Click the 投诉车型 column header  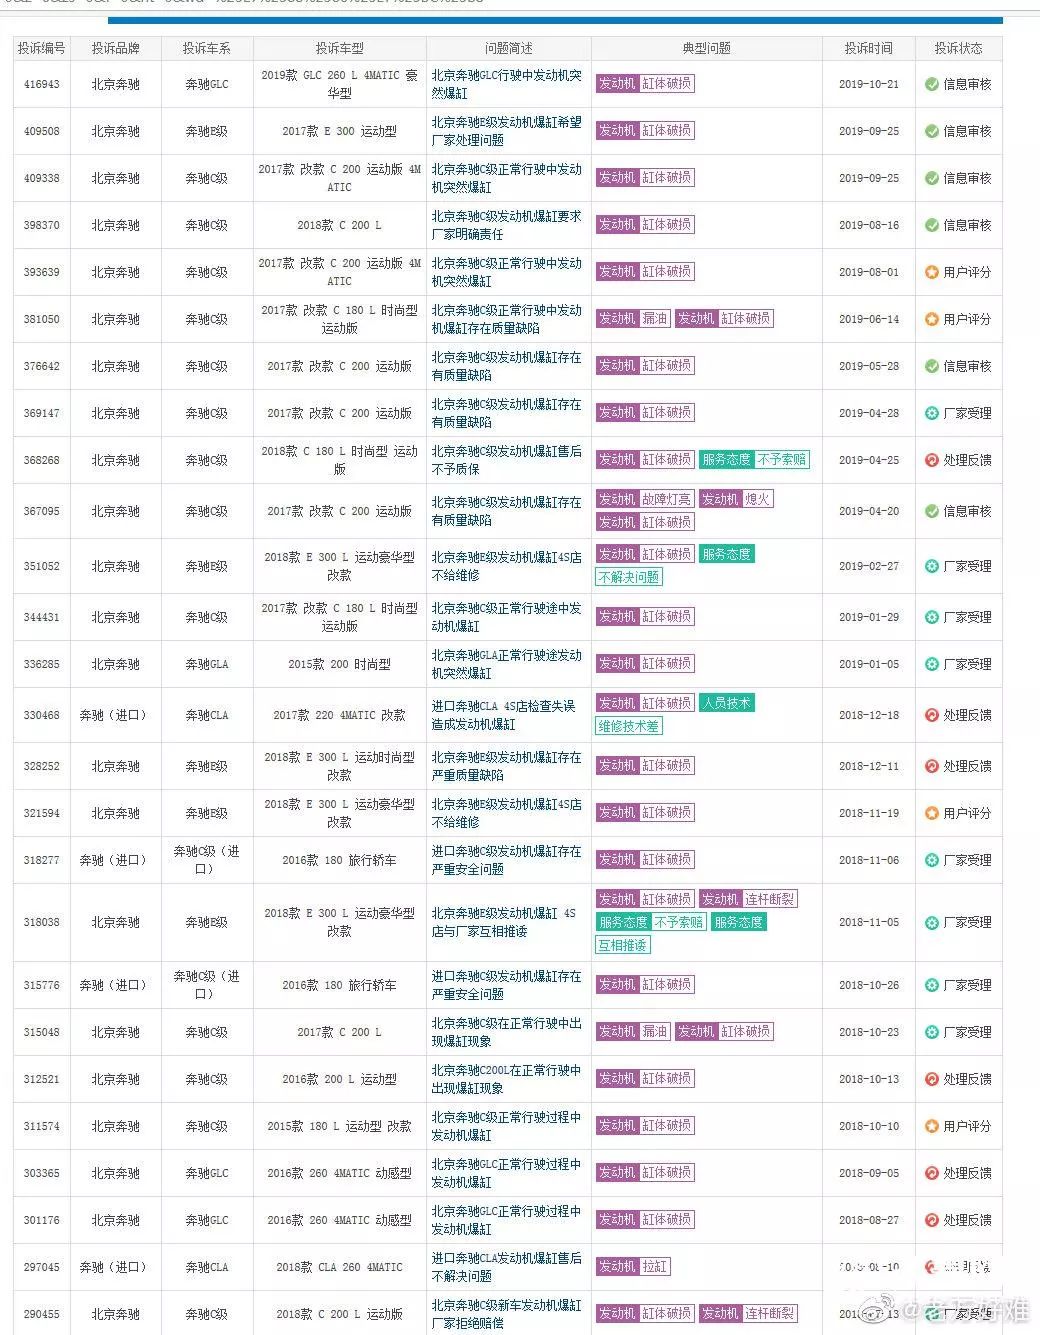340,48
